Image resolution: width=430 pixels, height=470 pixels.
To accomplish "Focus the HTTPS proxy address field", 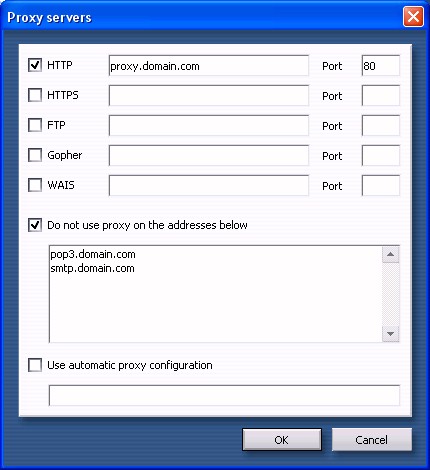I will (209, 96).
